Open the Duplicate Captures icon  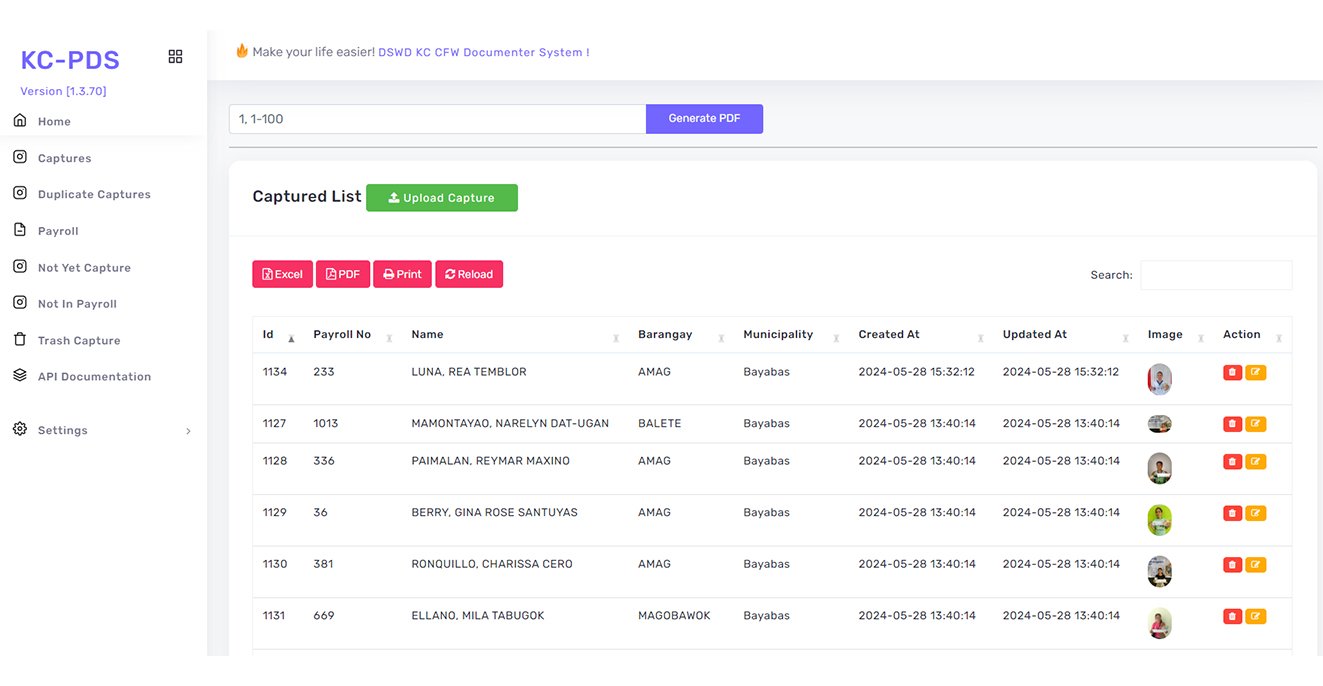pyautogui.click(x=18, y=193)
